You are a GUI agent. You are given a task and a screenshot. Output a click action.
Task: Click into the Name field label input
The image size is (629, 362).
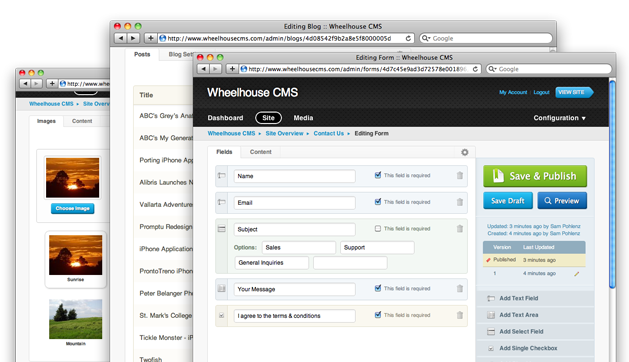pos(294,176)
